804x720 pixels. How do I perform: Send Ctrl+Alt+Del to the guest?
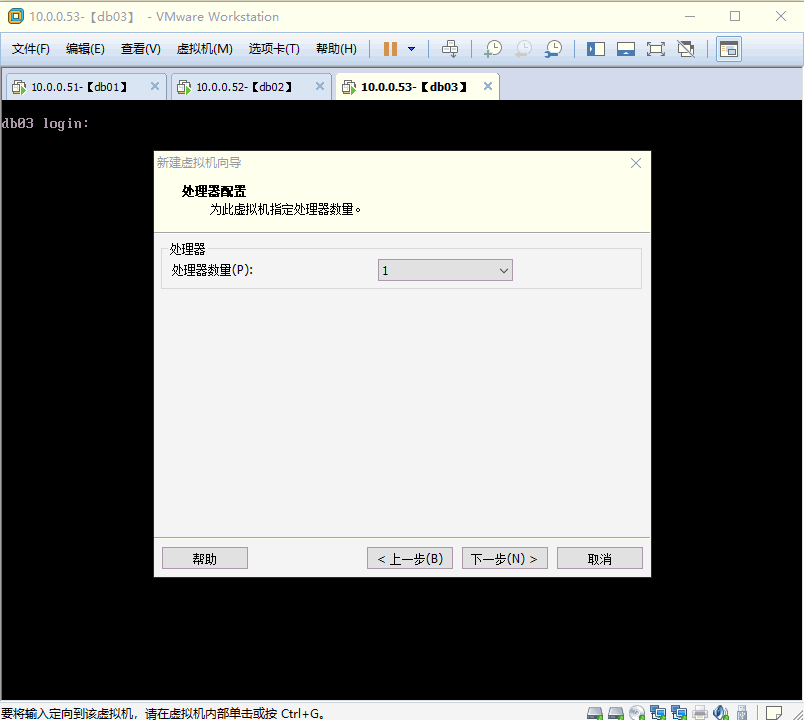450,48
